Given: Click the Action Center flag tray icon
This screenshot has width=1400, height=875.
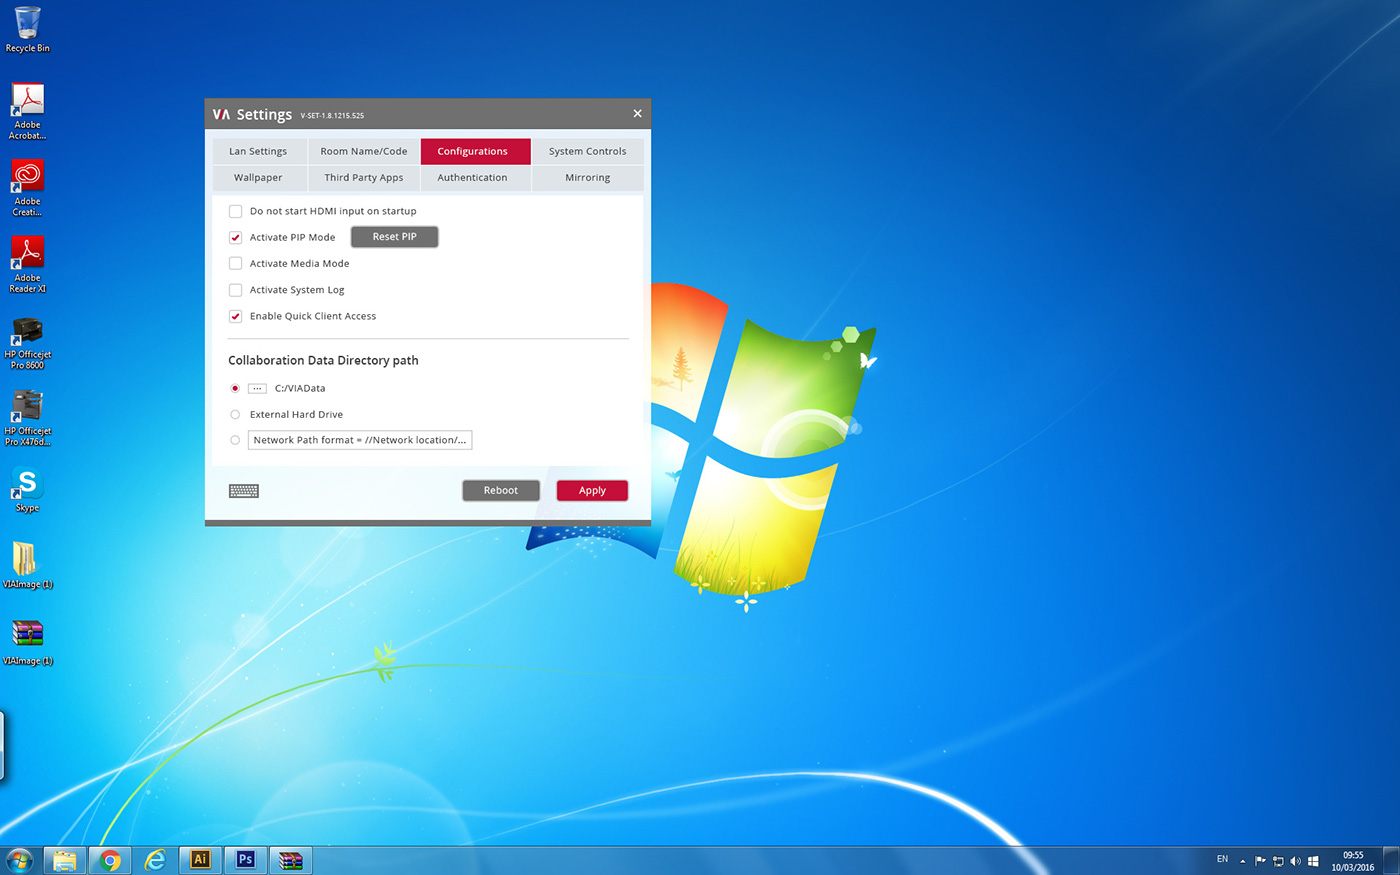Looking at the screenshot, I should point(1260,861).
